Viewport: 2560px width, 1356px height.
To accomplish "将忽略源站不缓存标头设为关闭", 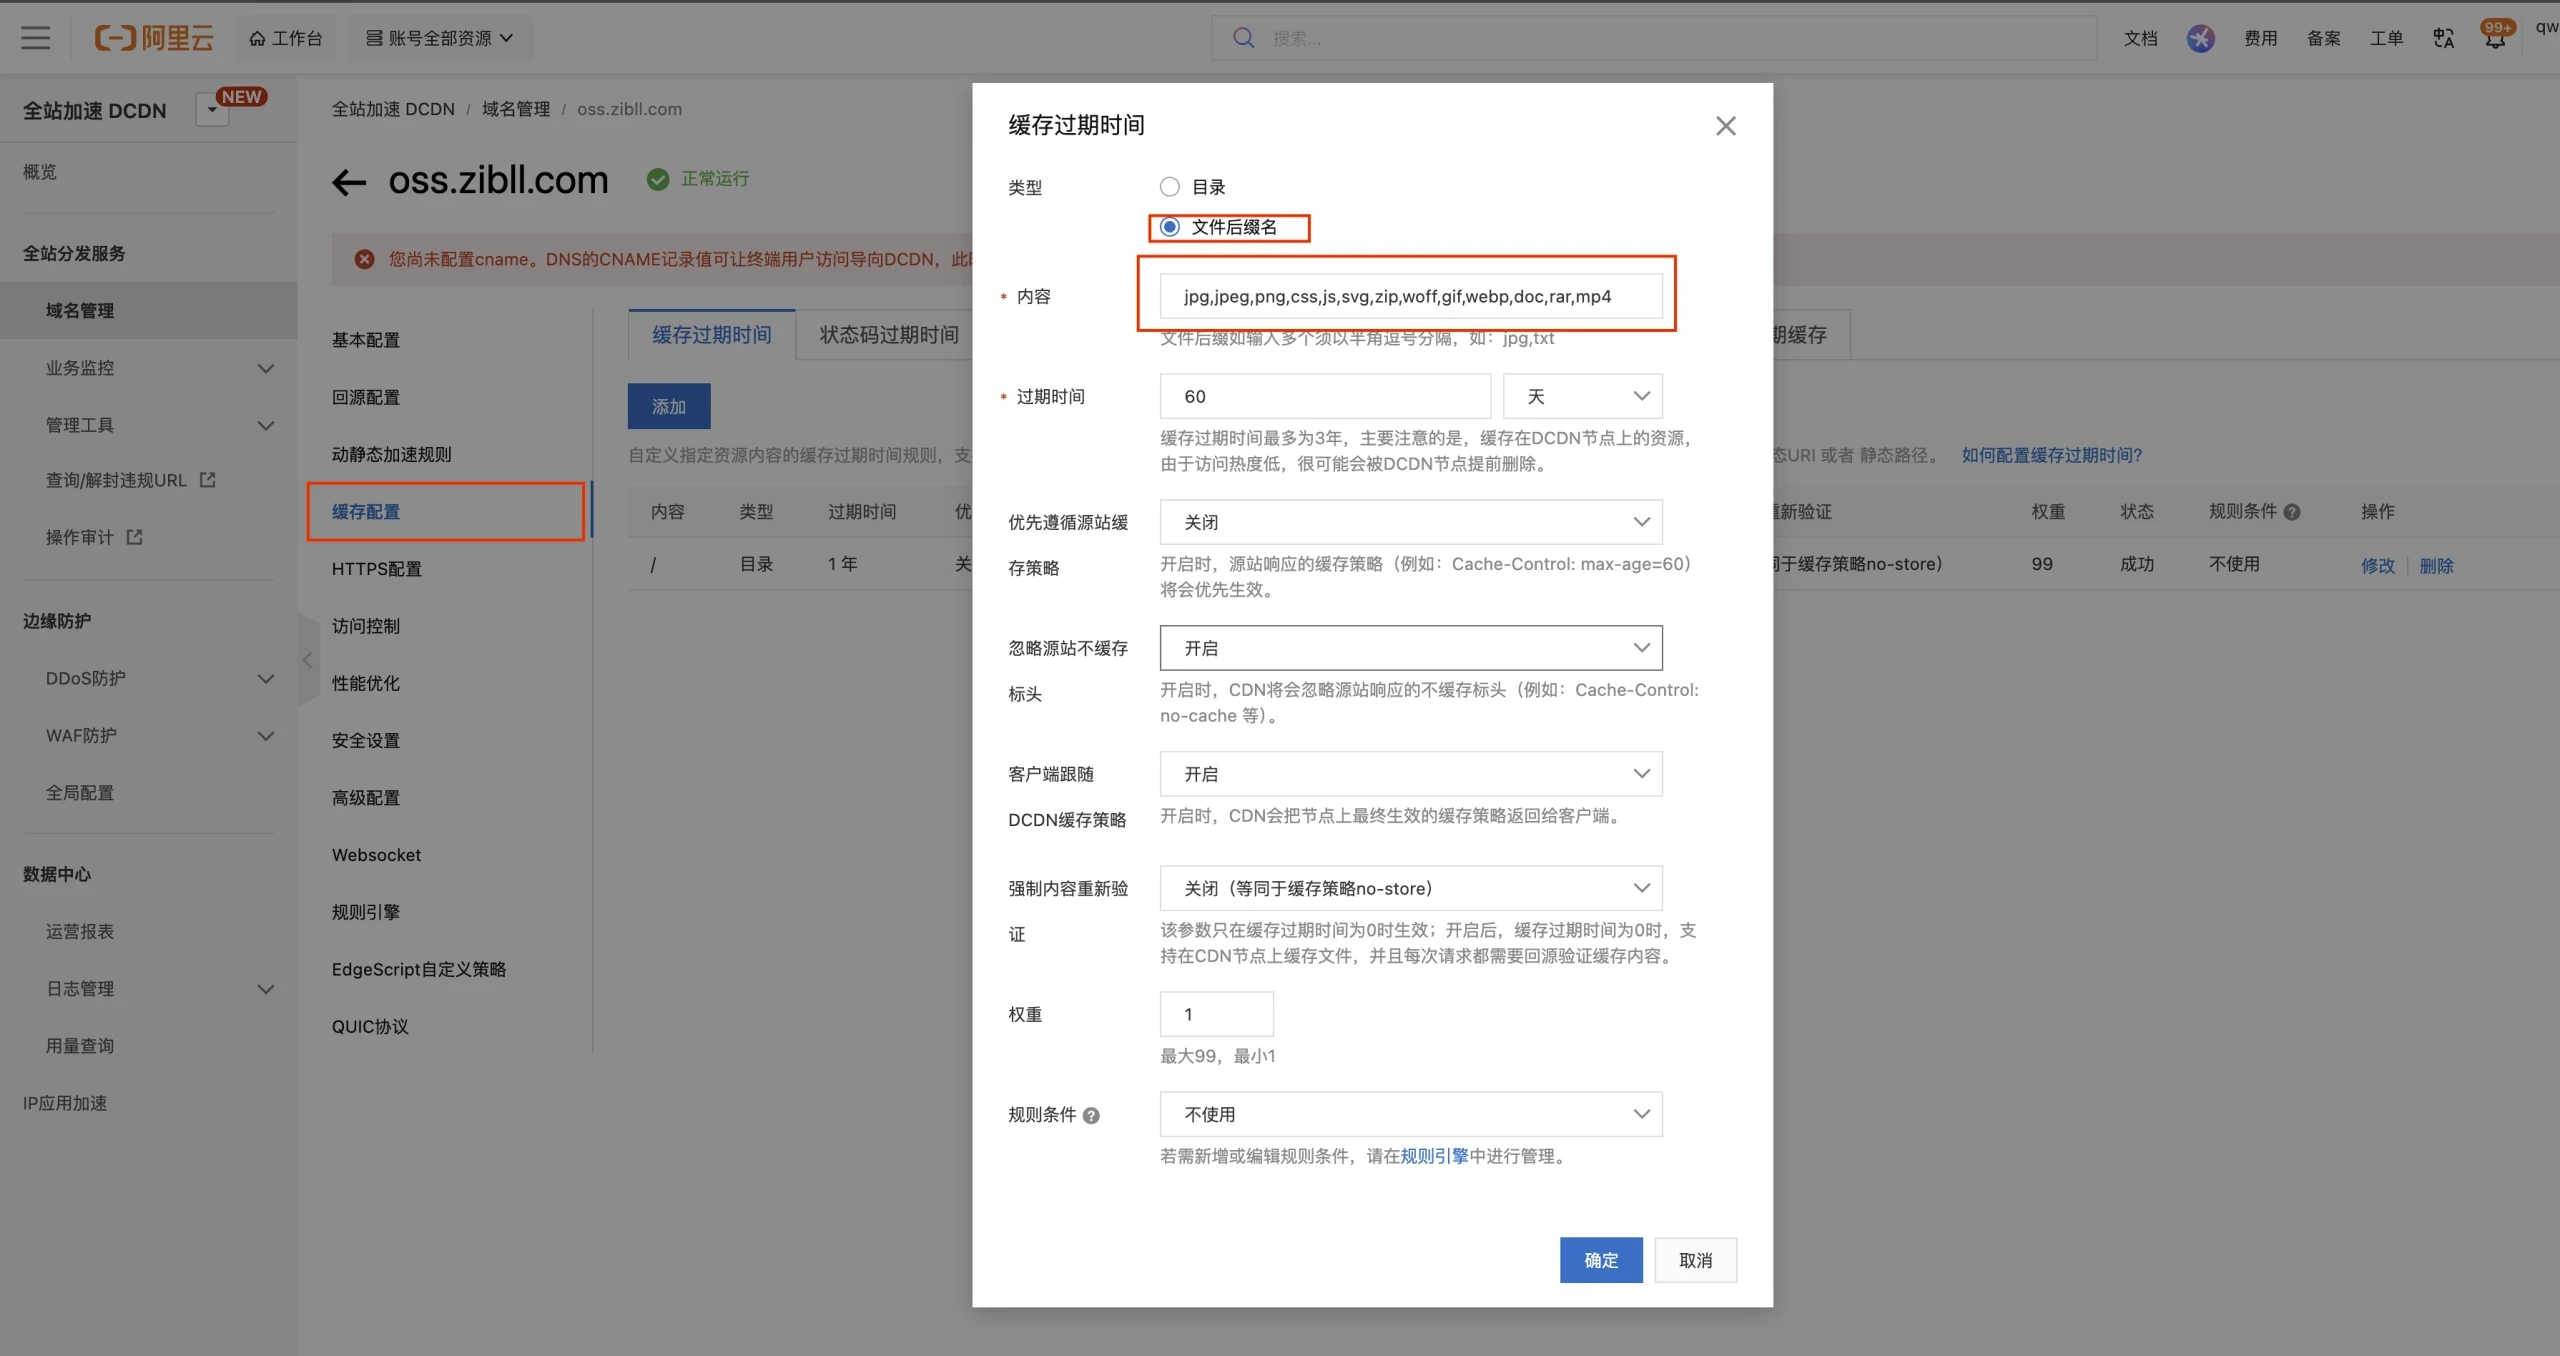I will [1408, 647].
